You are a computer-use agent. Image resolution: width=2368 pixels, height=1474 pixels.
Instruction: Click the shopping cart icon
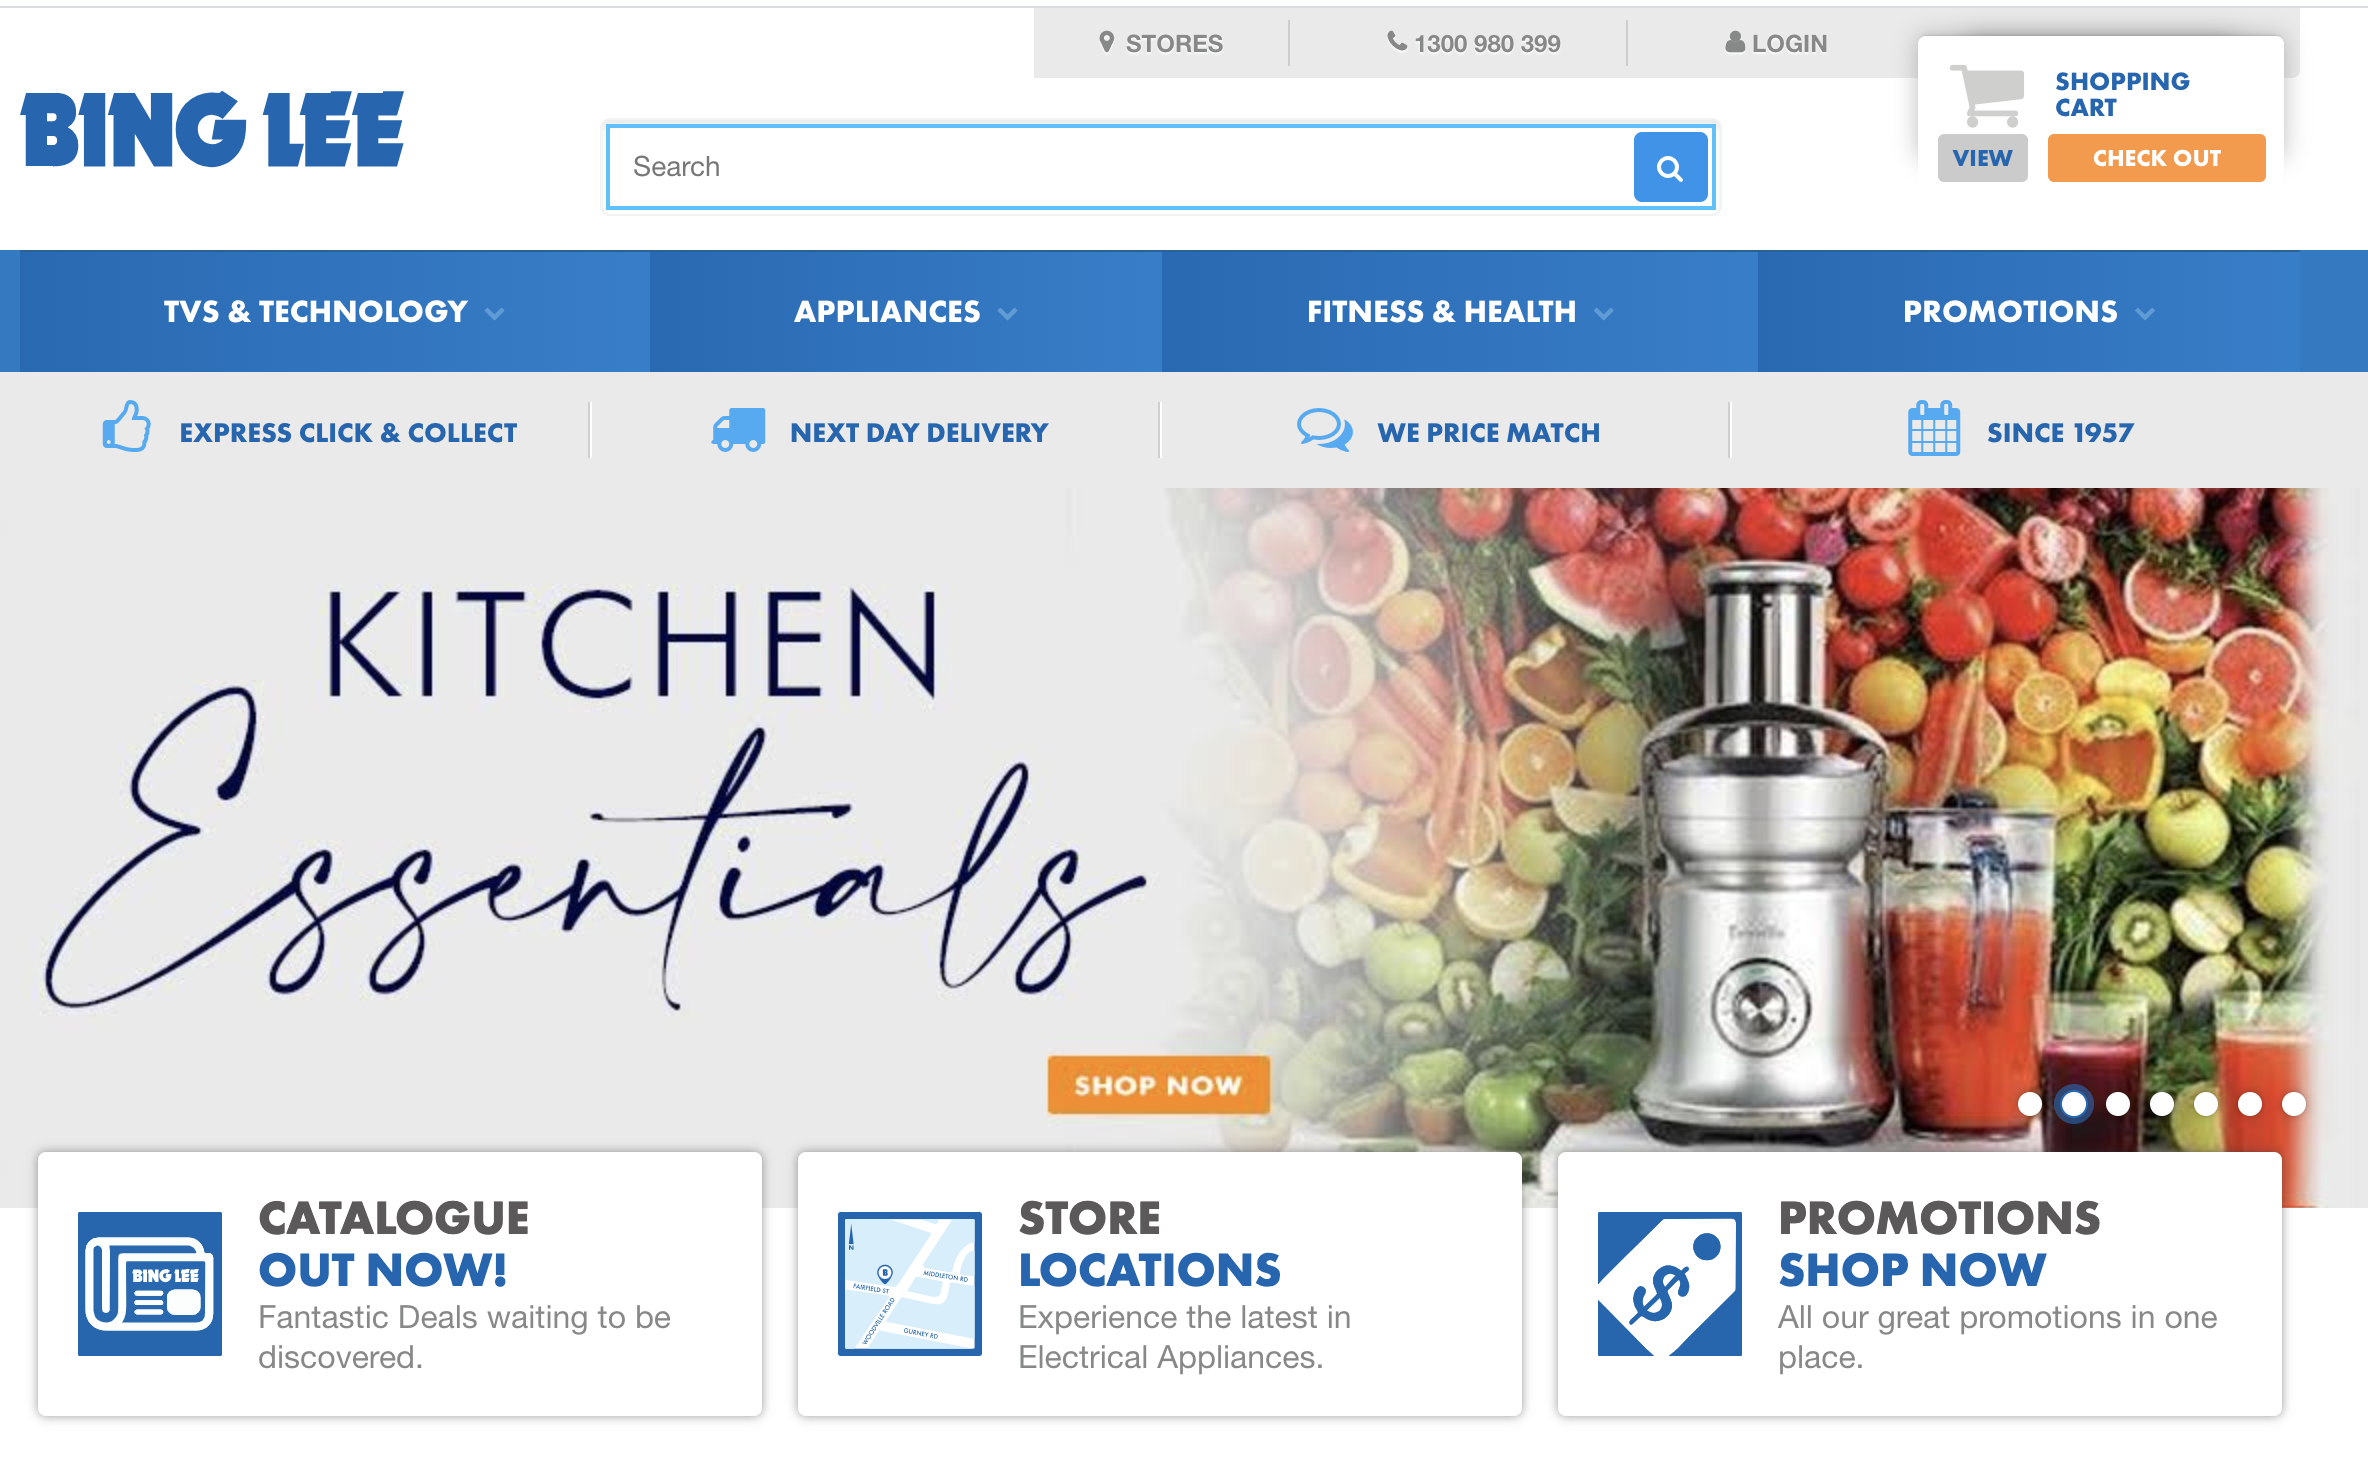click(x=1987, y=96)
